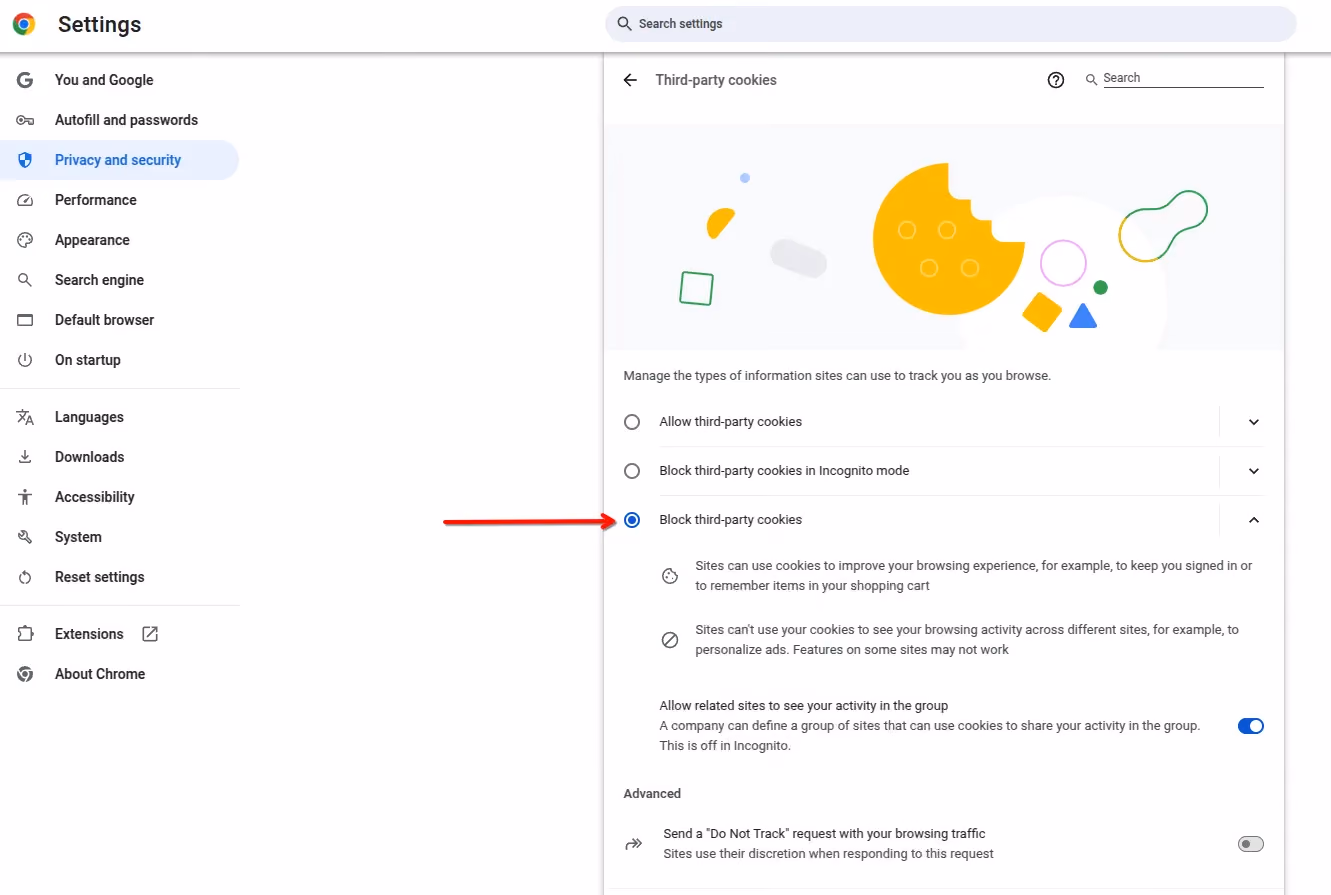Expand Block third-party cookies in Incognito details

pos(1254,471)
